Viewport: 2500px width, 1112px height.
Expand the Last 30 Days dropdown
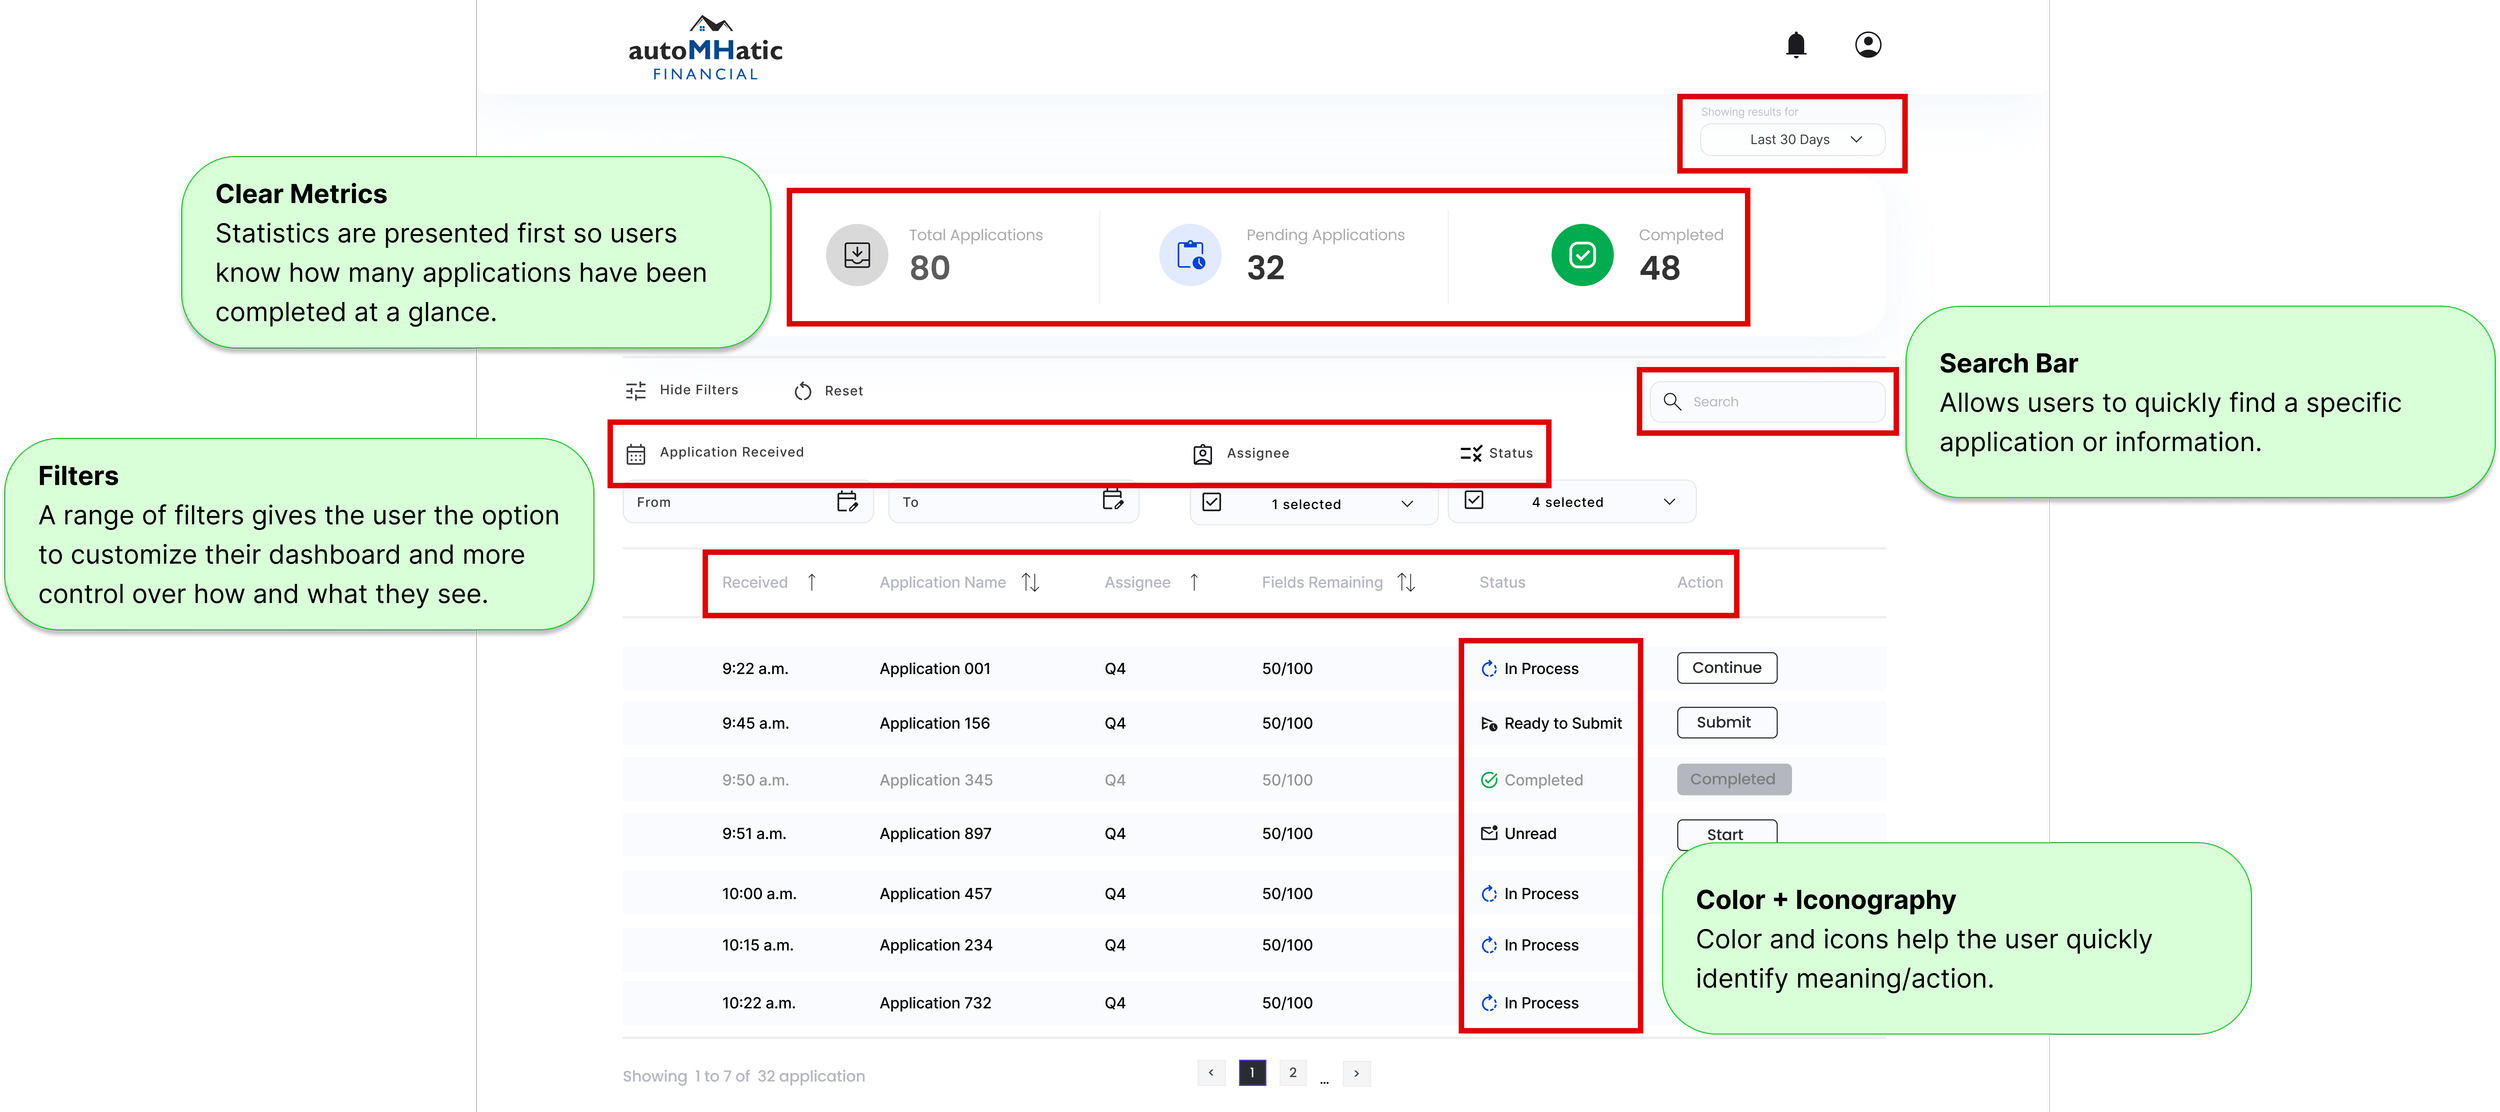pyautogui.click(x=1792, y=140)
